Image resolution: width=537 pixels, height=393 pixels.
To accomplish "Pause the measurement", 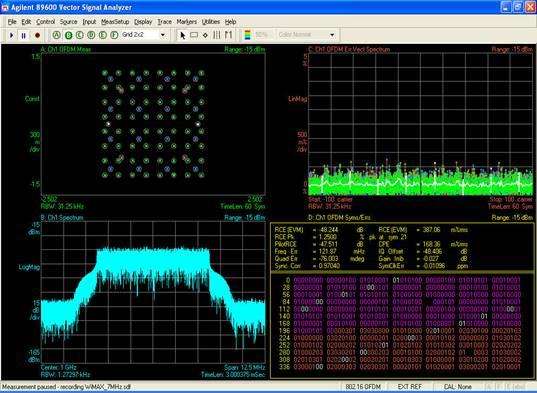I will coord(24,35).
